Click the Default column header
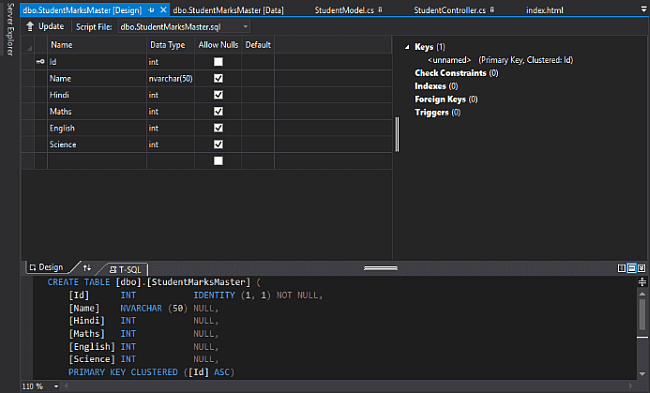Viewport: 650px width, 393px height. coord(258,45)
